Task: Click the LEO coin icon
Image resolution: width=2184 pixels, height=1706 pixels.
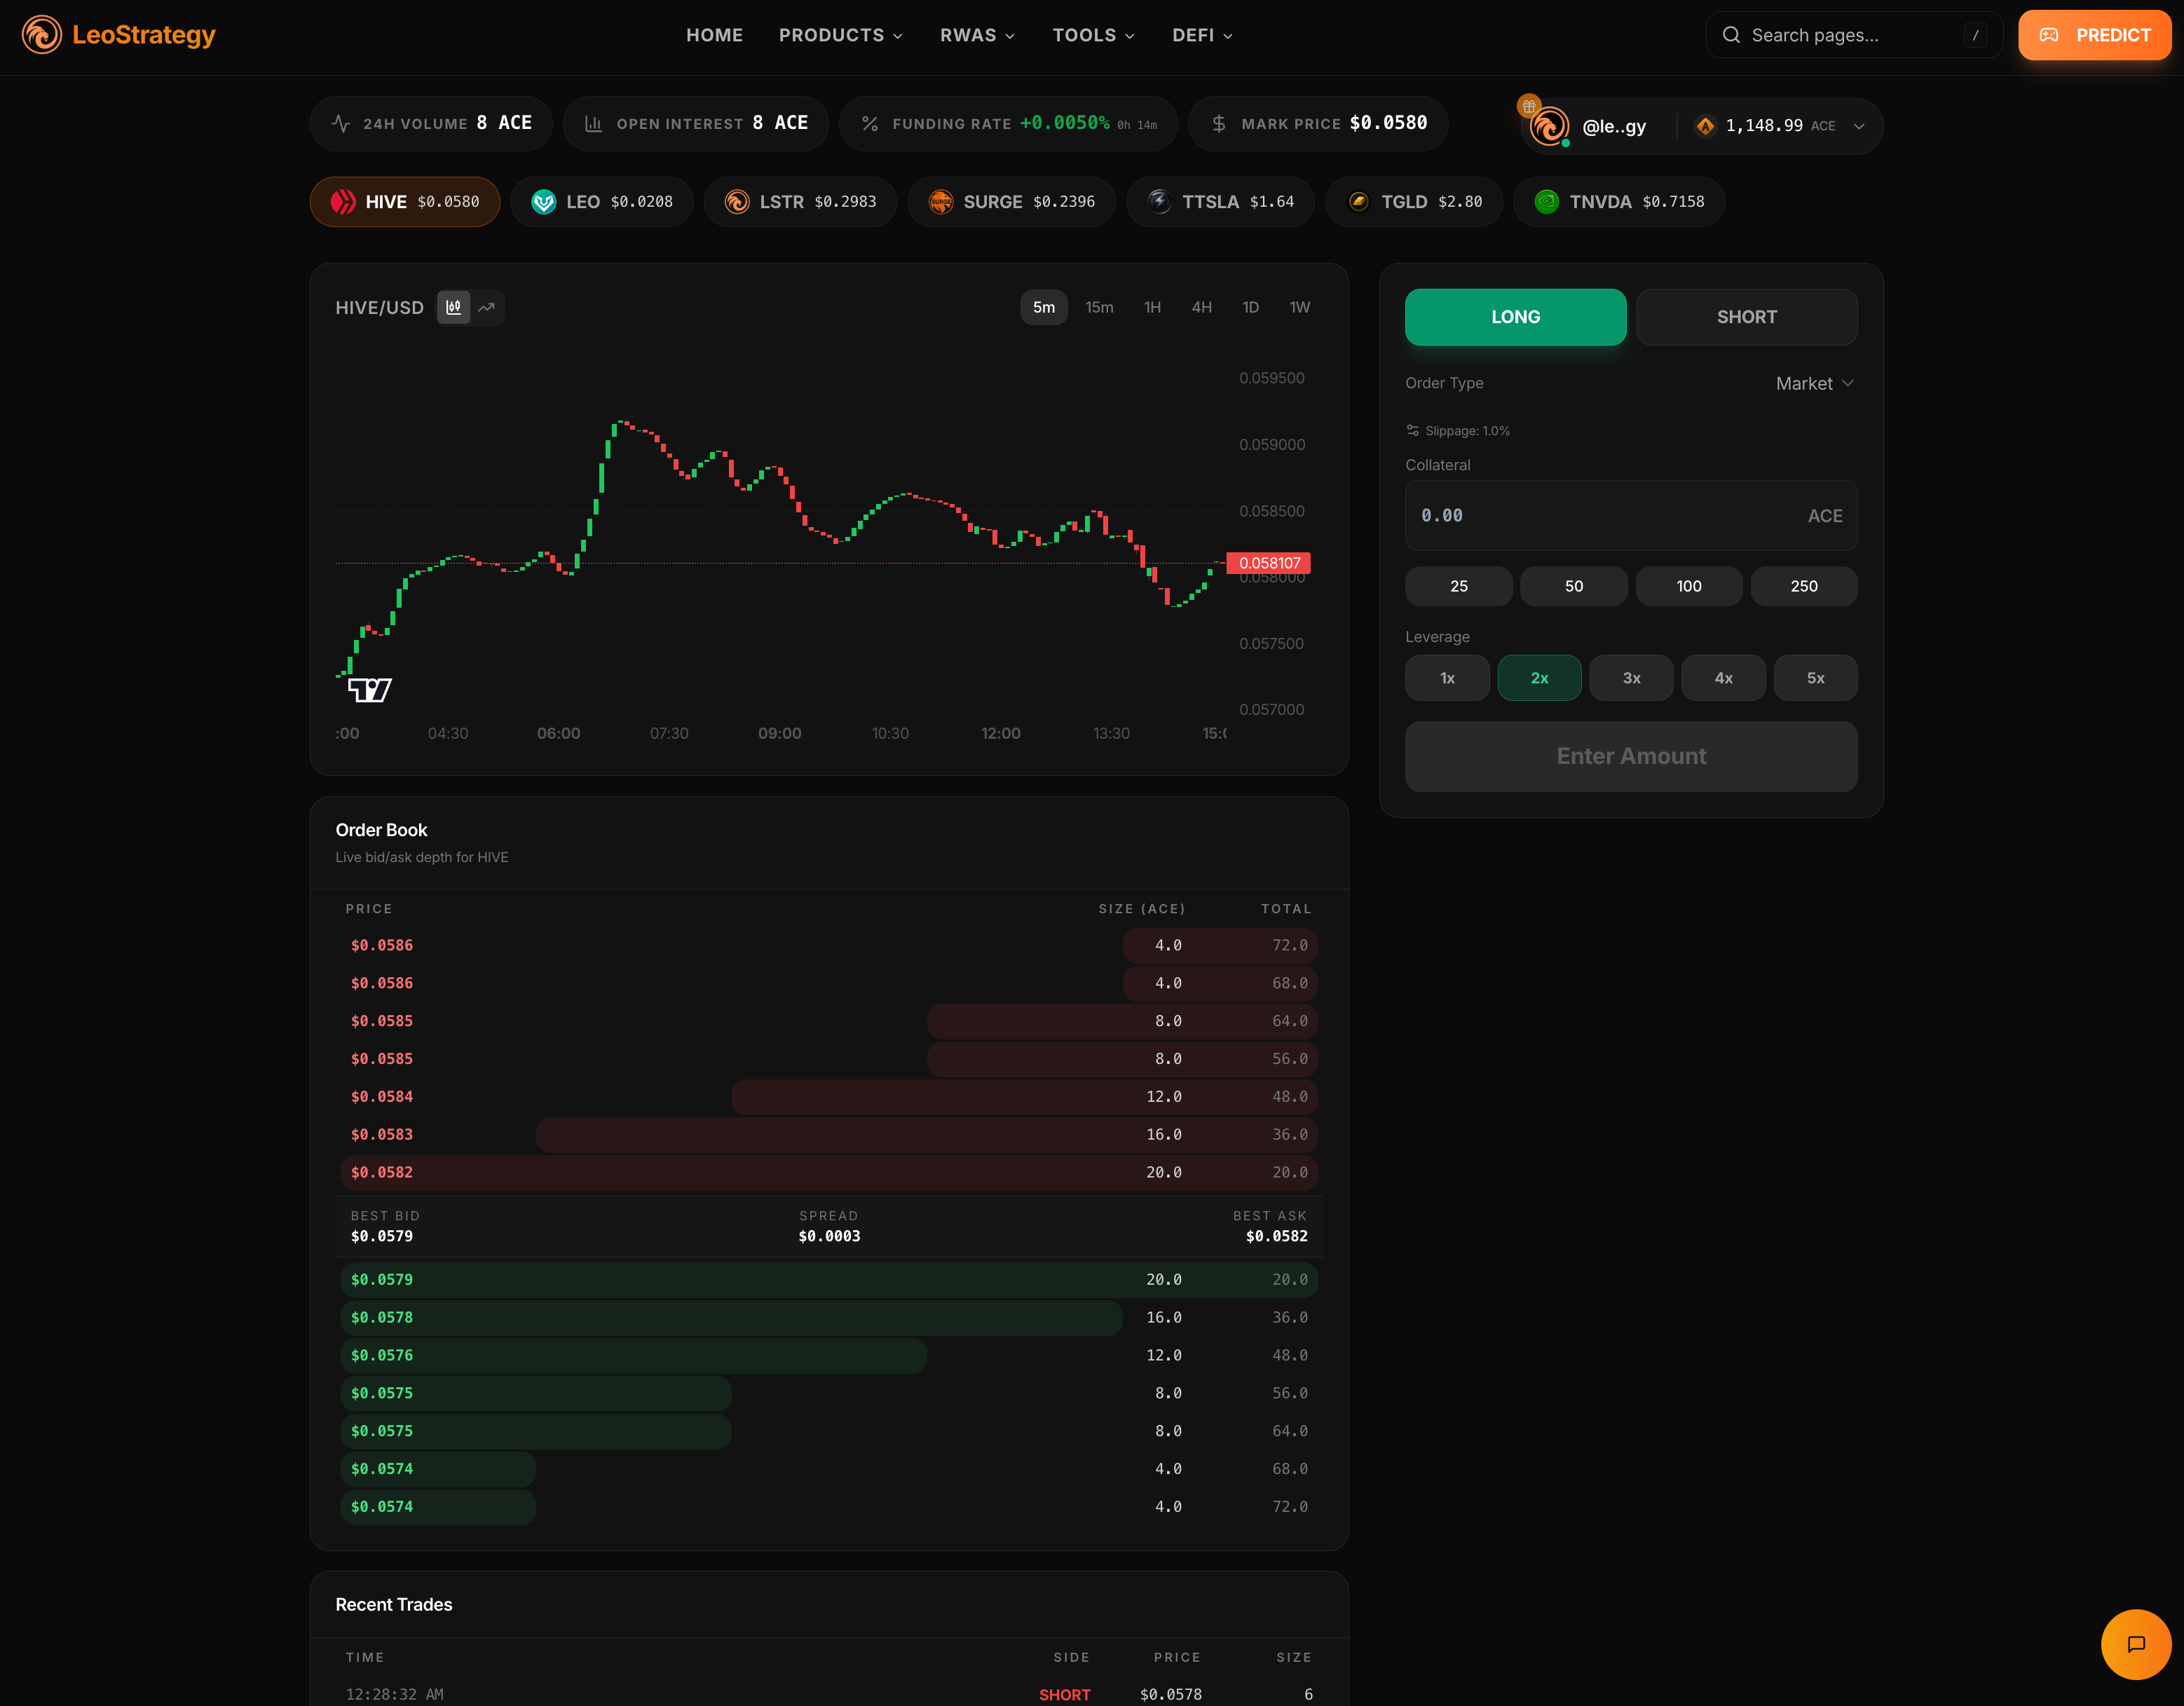Action: click(544, 202)
